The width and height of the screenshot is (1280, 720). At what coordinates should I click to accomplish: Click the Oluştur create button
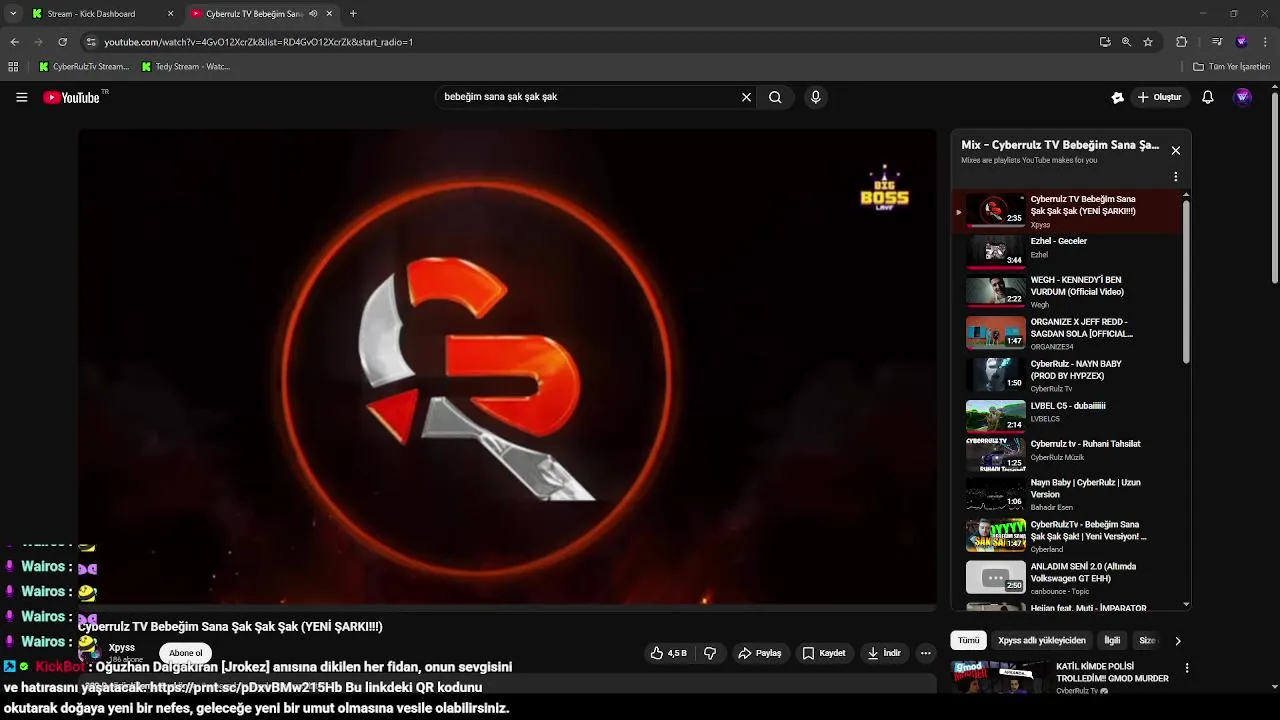coord(1159,97)
